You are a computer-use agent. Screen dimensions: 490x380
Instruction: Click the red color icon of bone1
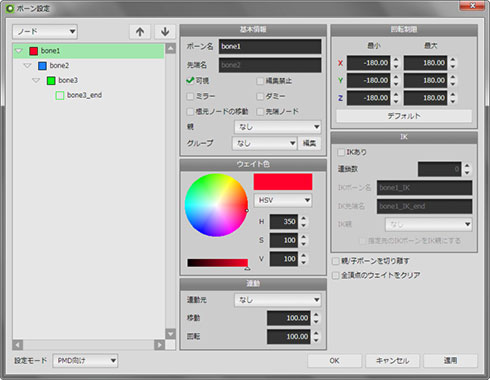coord(33,51)
